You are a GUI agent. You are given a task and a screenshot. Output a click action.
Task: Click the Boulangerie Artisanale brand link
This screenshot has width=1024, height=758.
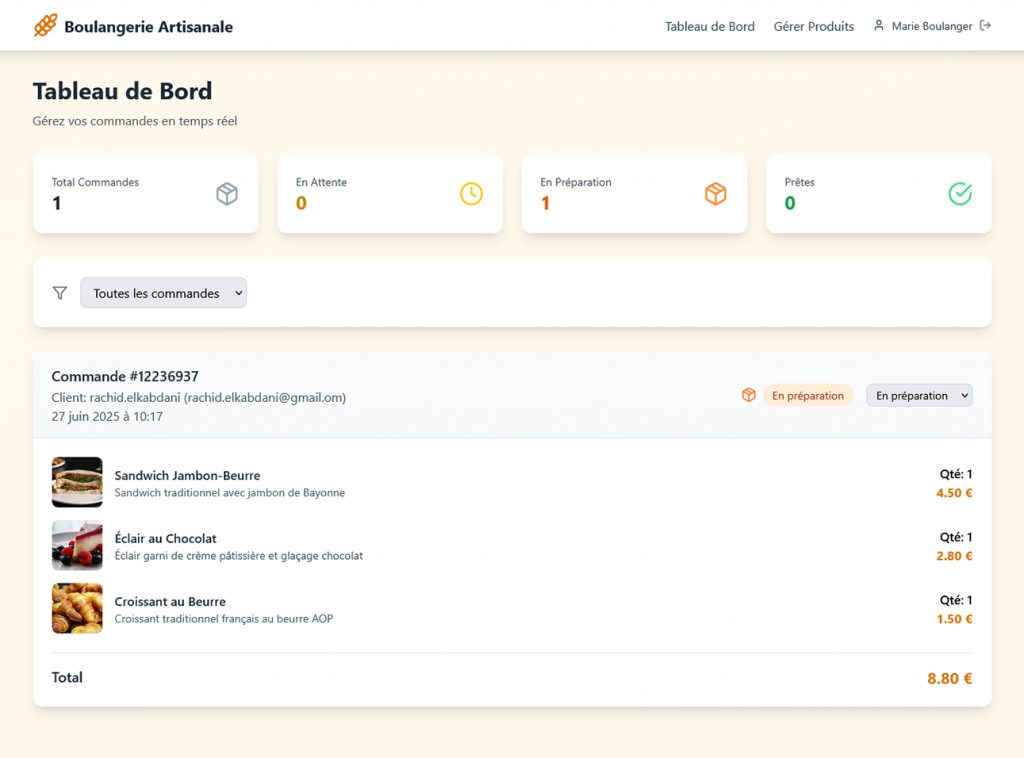point(148,27)
